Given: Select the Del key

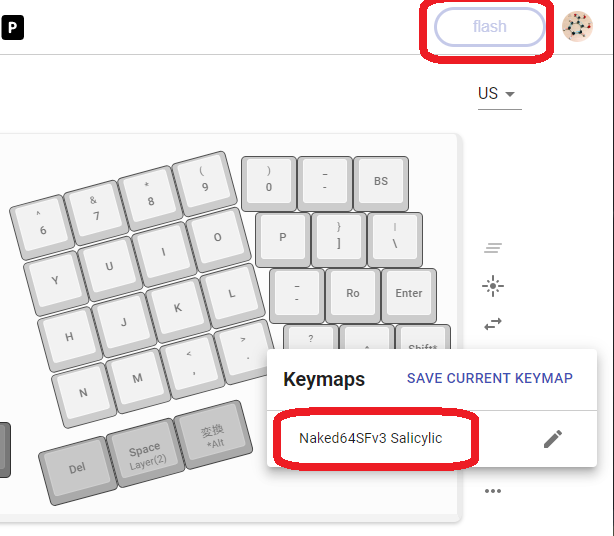Looking at the screenshot, I should point(78,471).
